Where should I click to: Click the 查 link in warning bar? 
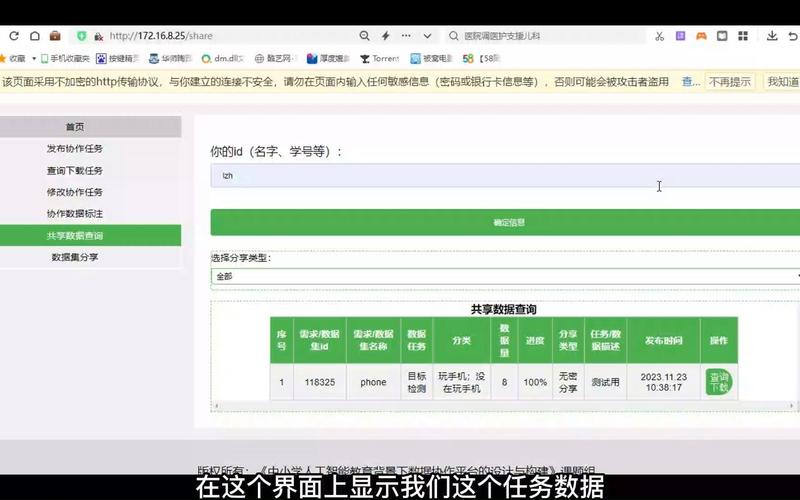pos(690,82)
